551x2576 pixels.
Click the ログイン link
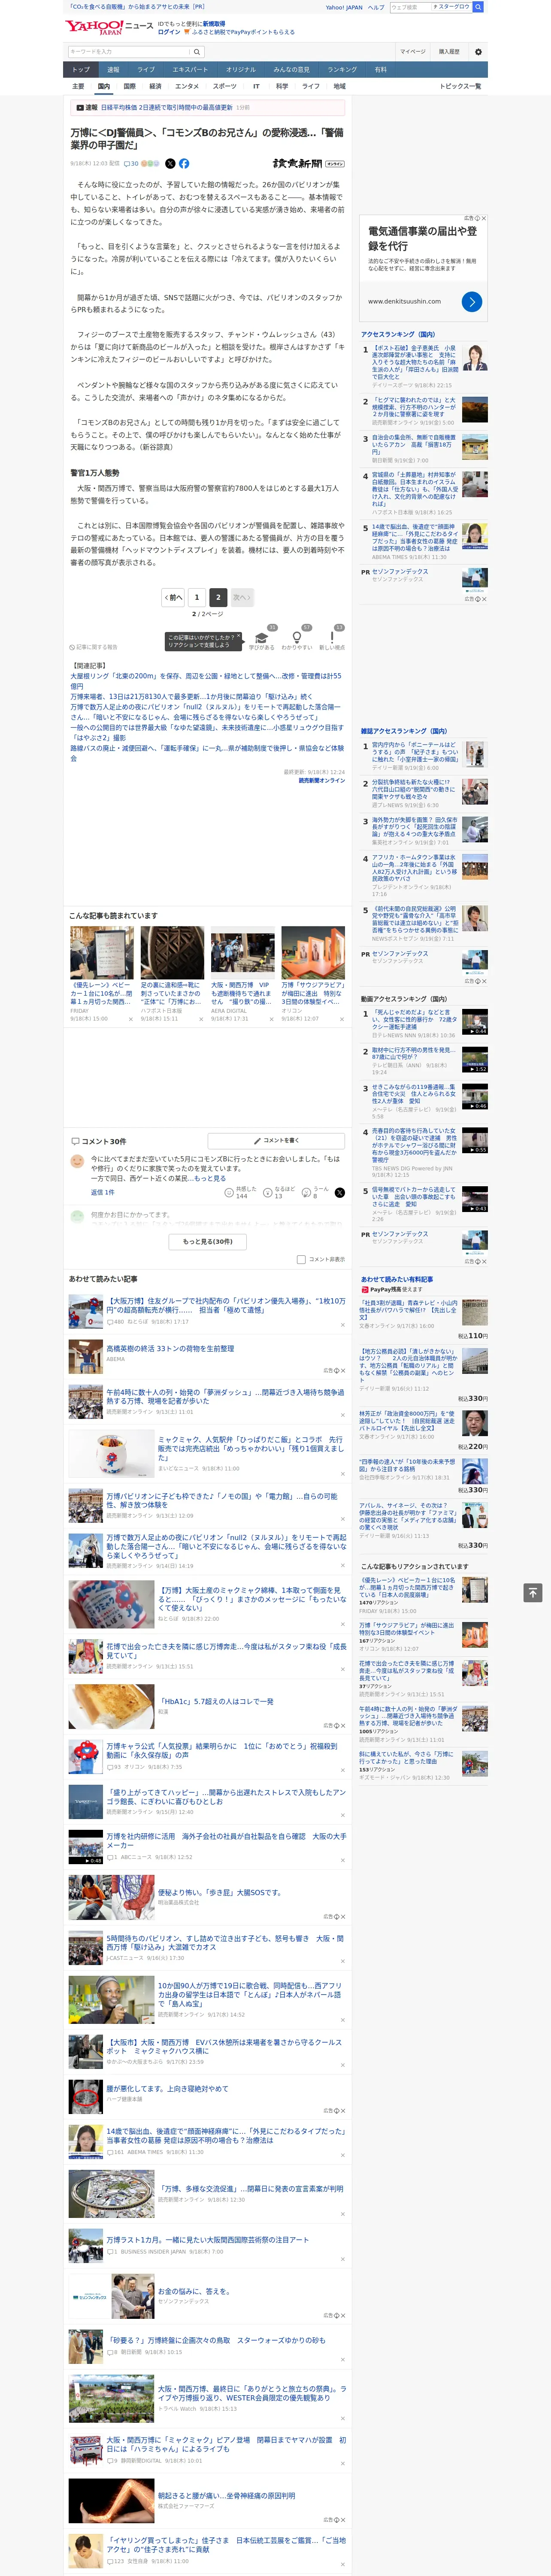(169, 32)
